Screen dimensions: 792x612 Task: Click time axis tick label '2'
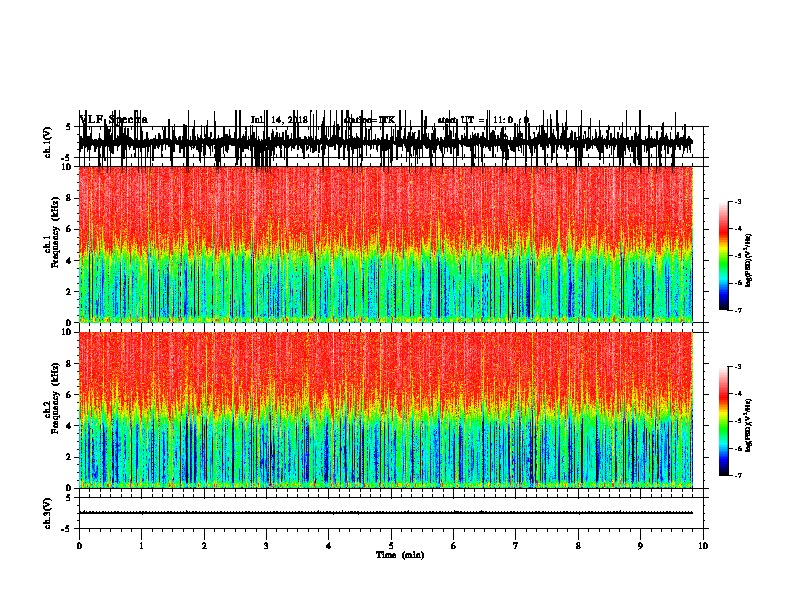(x=204, y=546)
